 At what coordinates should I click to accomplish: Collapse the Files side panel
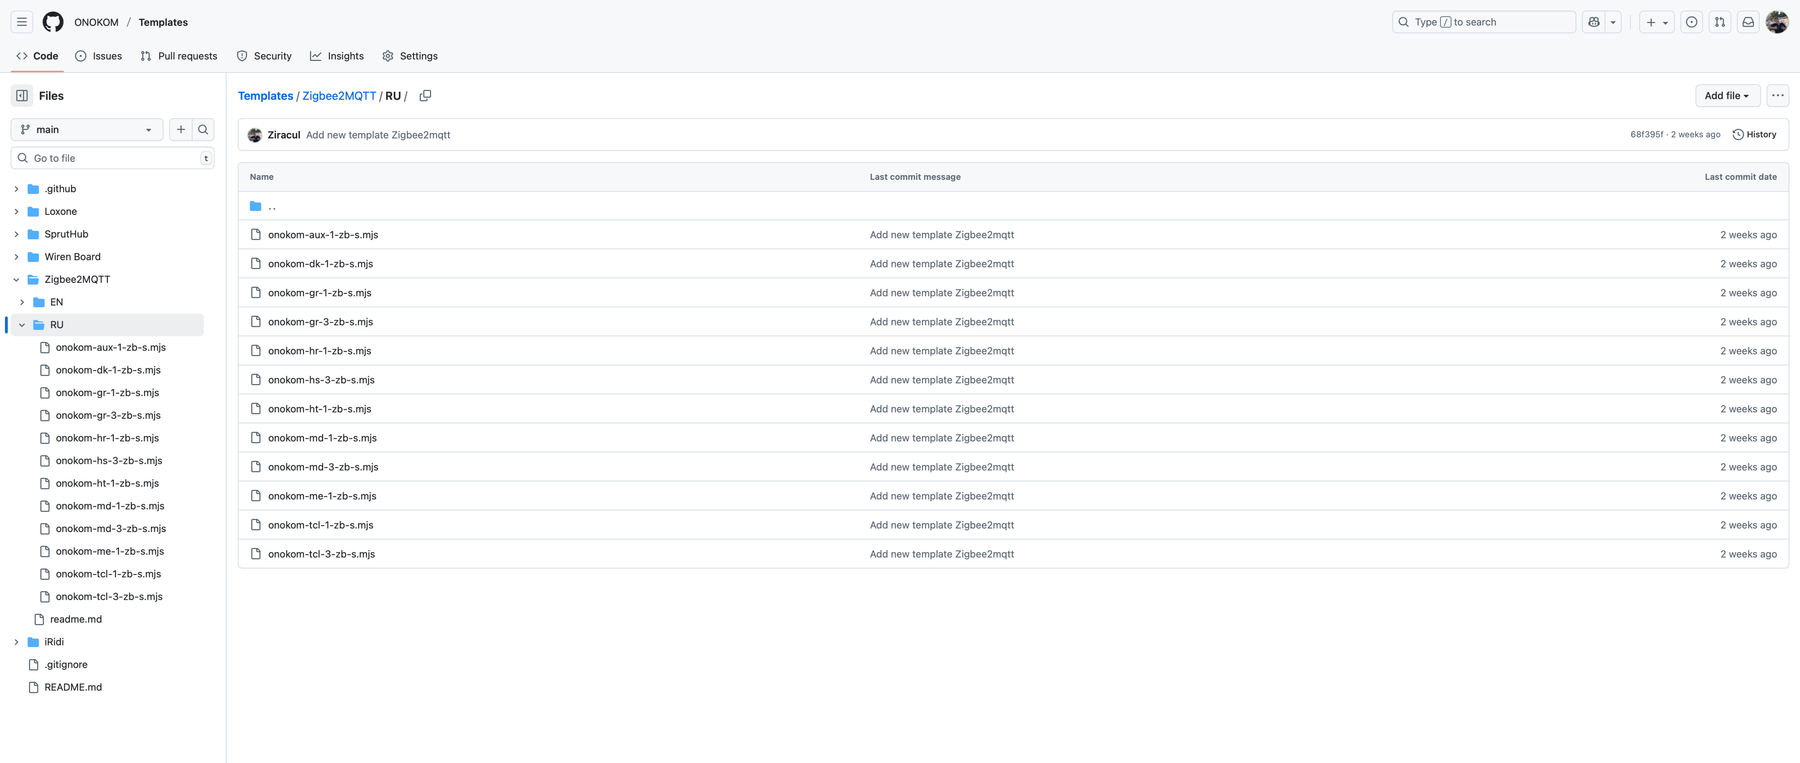(22, 96)
